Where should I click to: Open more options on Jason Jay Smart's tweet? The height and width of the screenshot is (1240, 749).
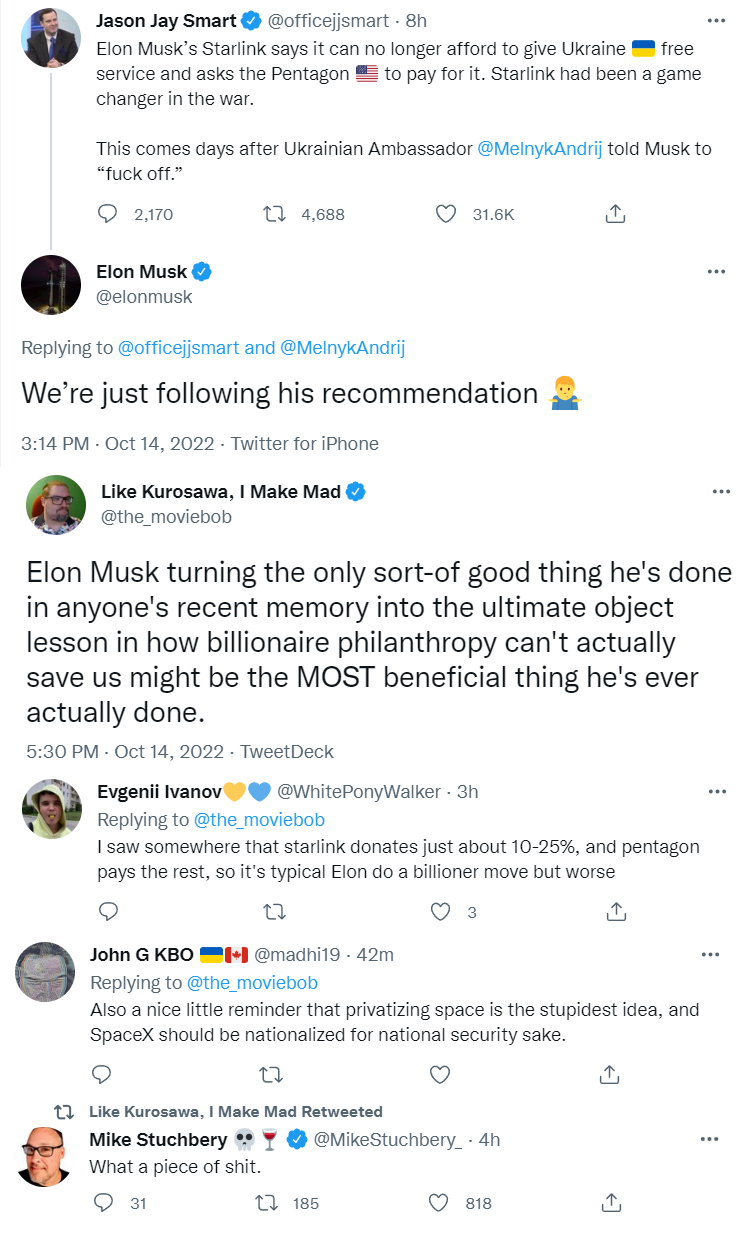716,20
